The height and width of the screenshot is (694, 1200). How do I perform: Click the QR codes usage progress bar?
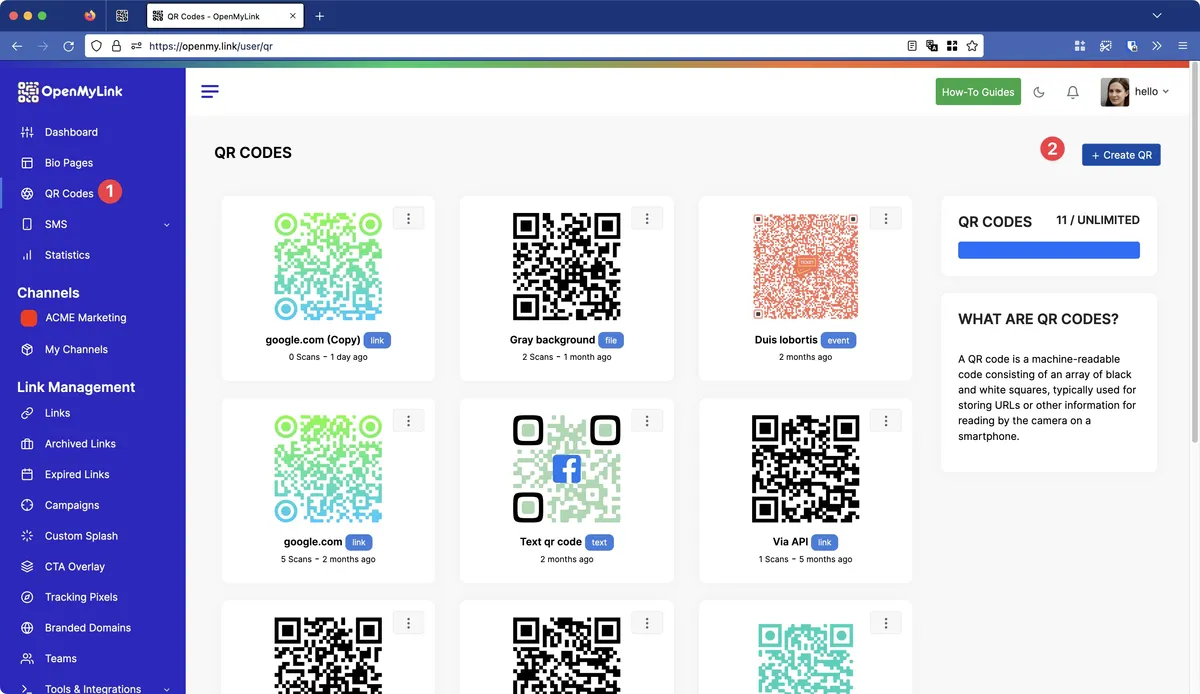pyautogui.click(x=1049, y=250)
